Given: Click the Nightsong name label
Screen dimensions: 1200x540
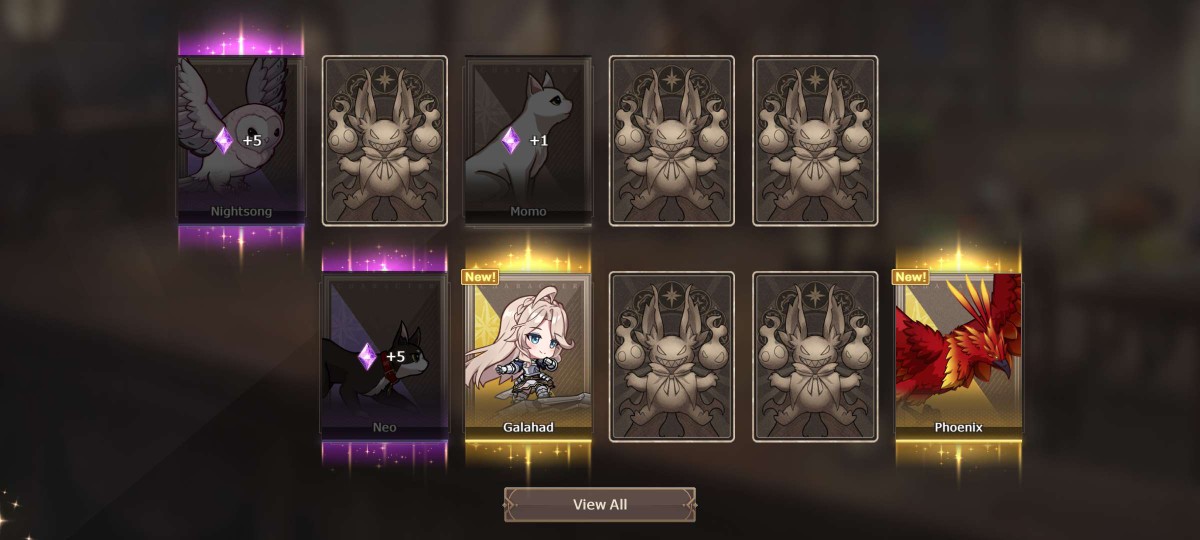Looking at the screenshot, I should click(x=241, y=212).
